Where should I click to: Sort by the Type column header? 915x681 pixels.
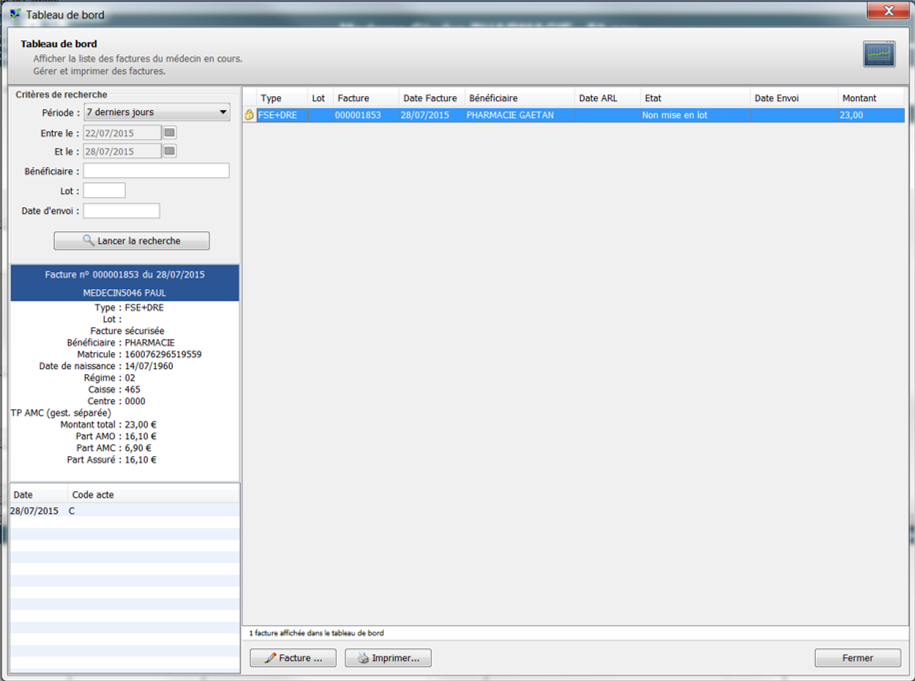(282, 98)
